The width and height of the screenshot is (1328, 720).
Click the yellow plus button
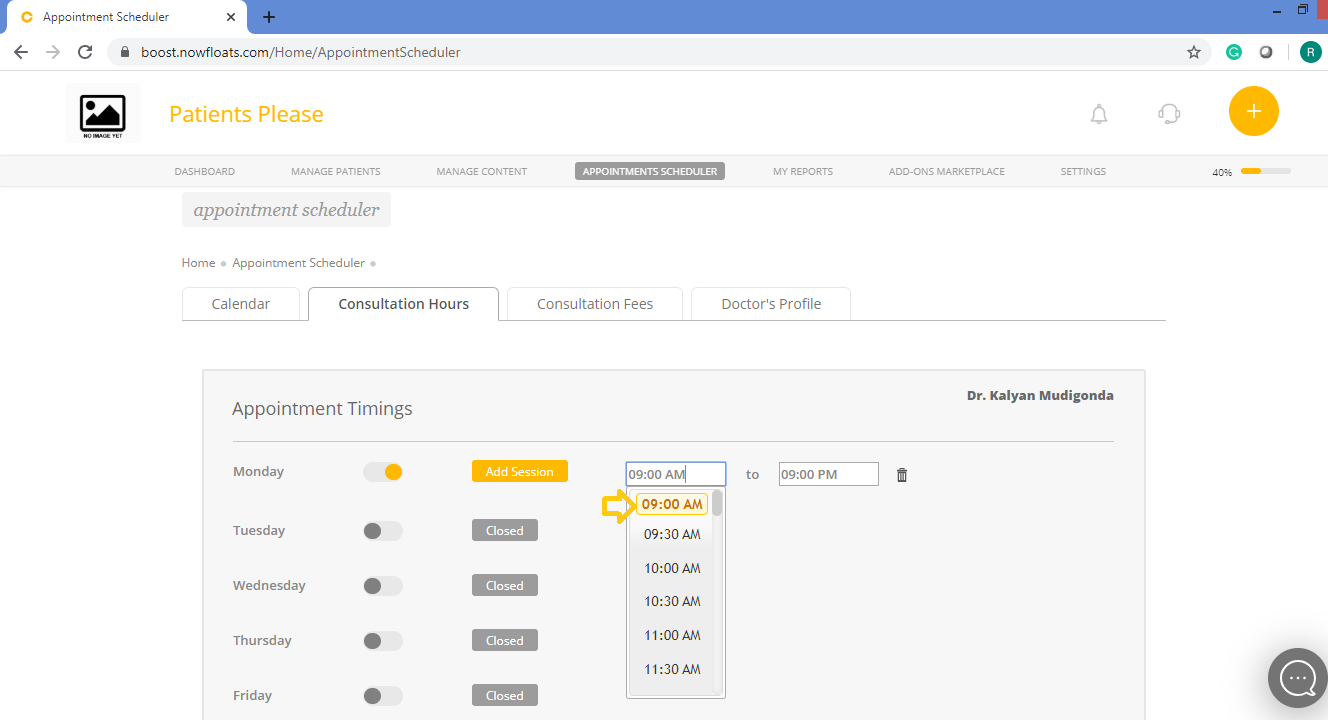click(1254, 111)
